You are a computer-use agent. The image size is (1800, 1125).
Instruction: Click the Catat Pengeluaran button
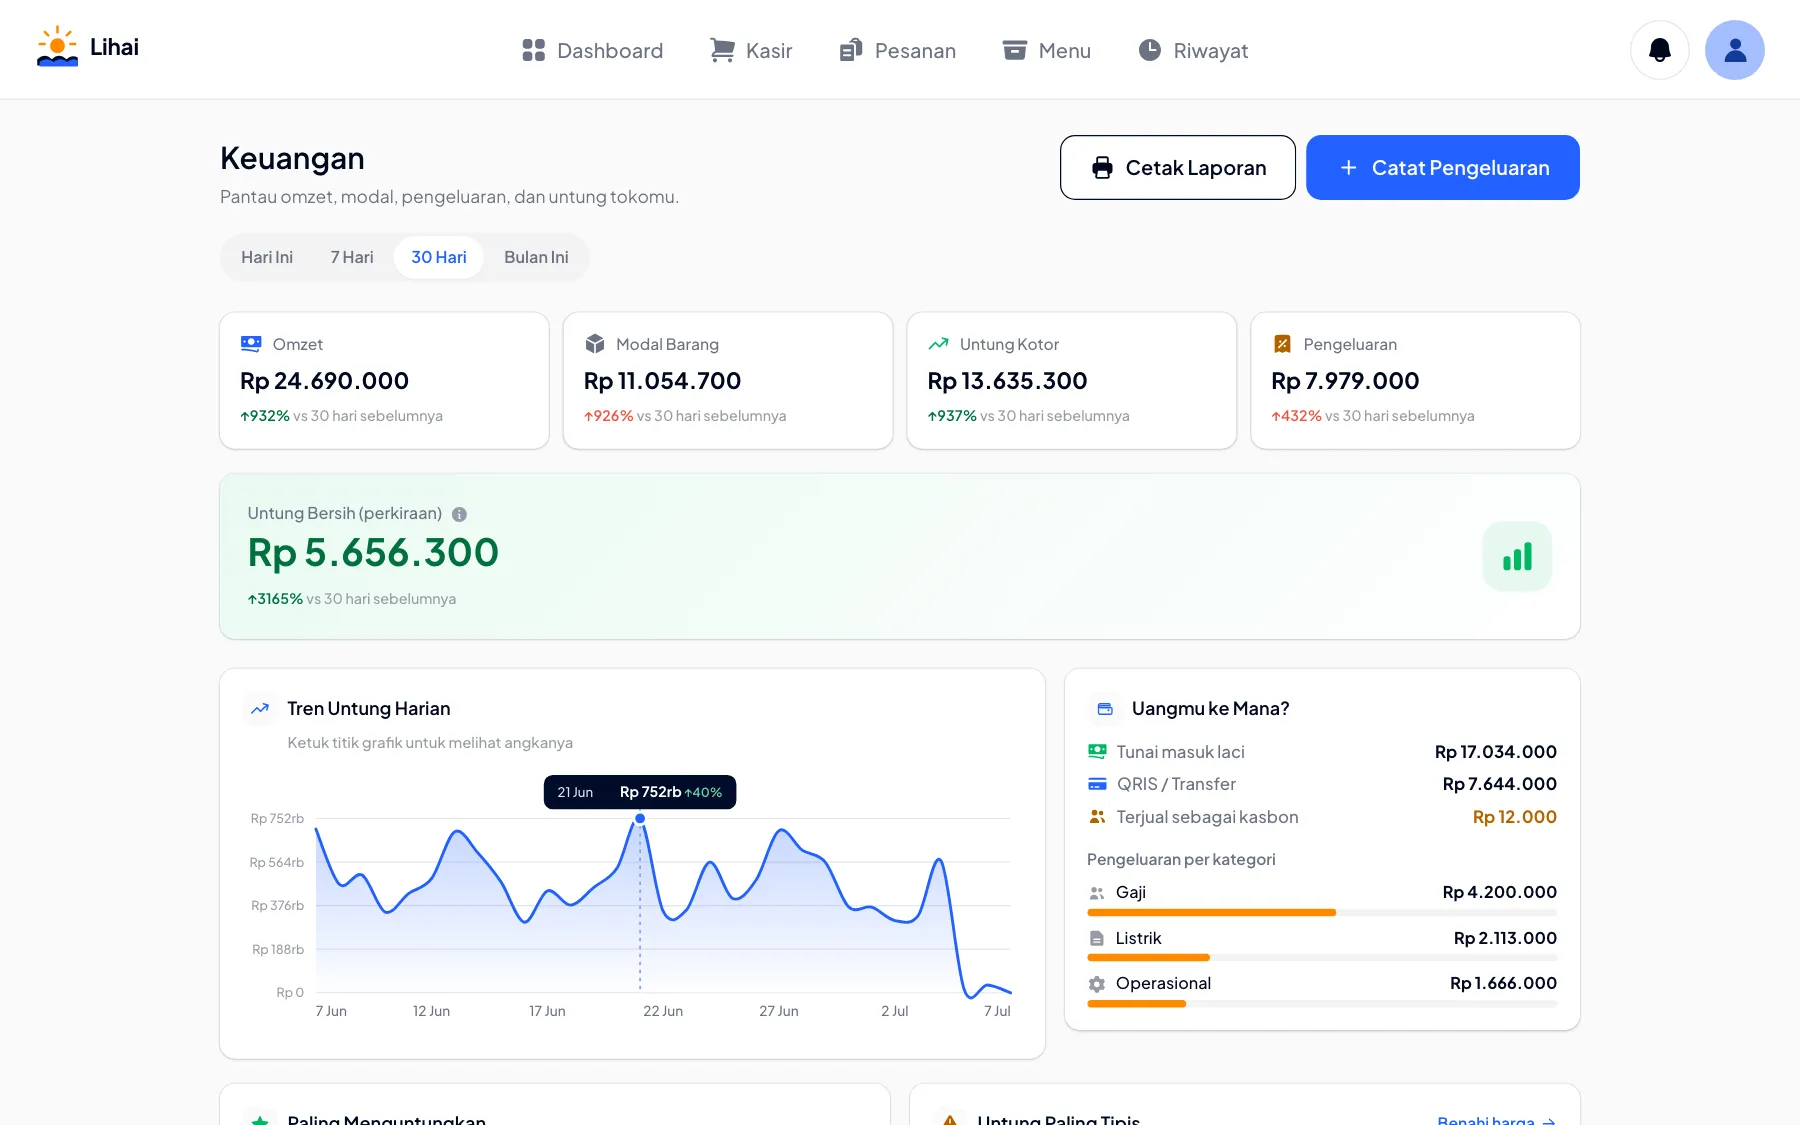point(1443,168)
